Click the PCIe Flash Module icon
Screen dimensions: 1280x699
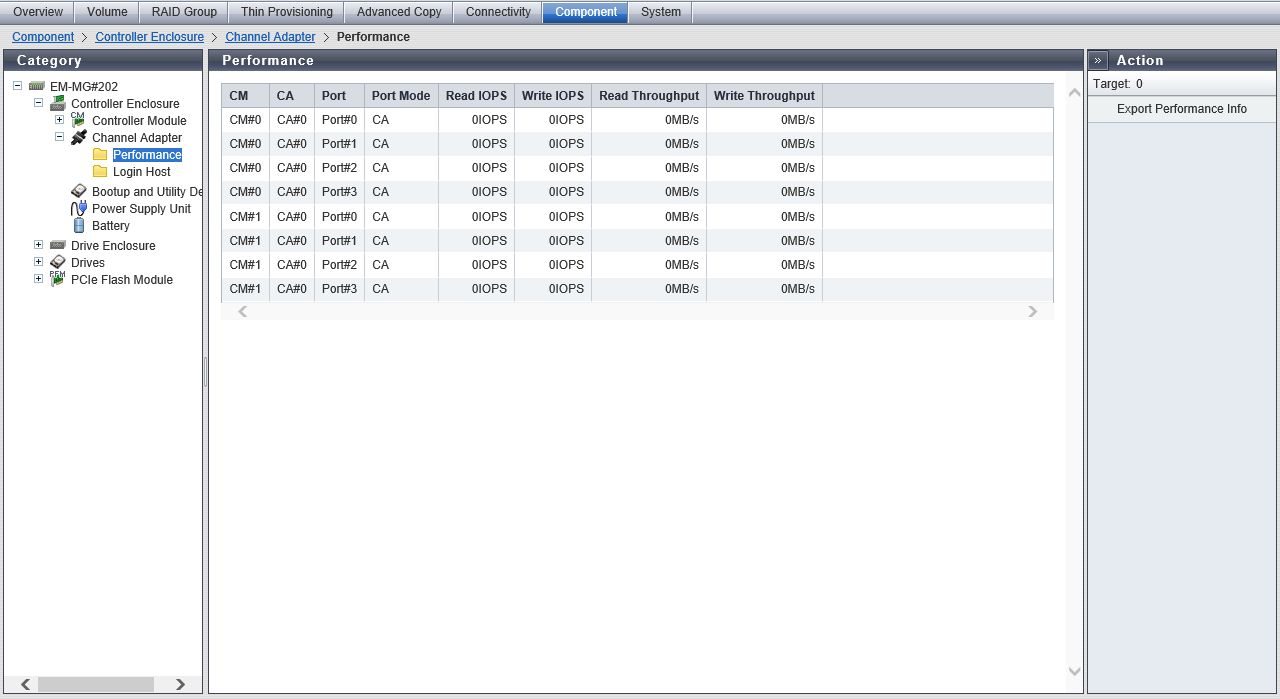(x=58, y=279)
